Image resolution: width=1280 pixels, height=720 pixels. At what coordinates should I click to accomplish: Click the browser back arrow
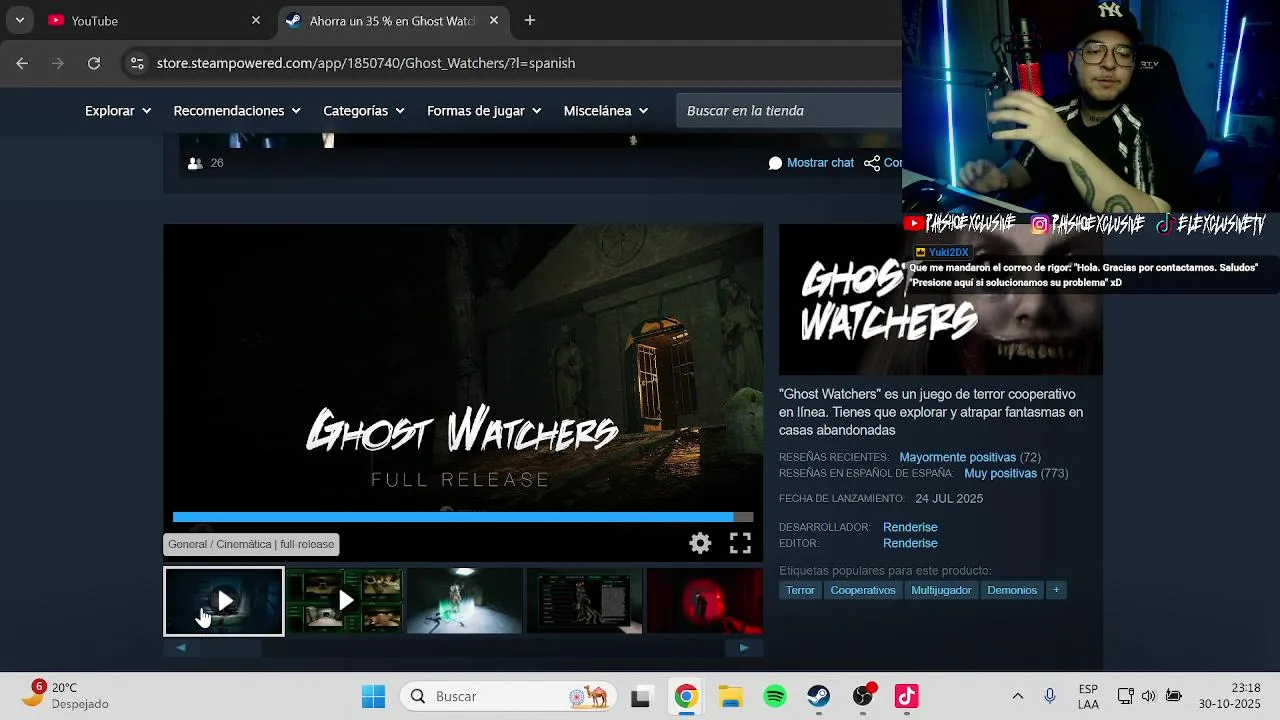click(22, 63)
